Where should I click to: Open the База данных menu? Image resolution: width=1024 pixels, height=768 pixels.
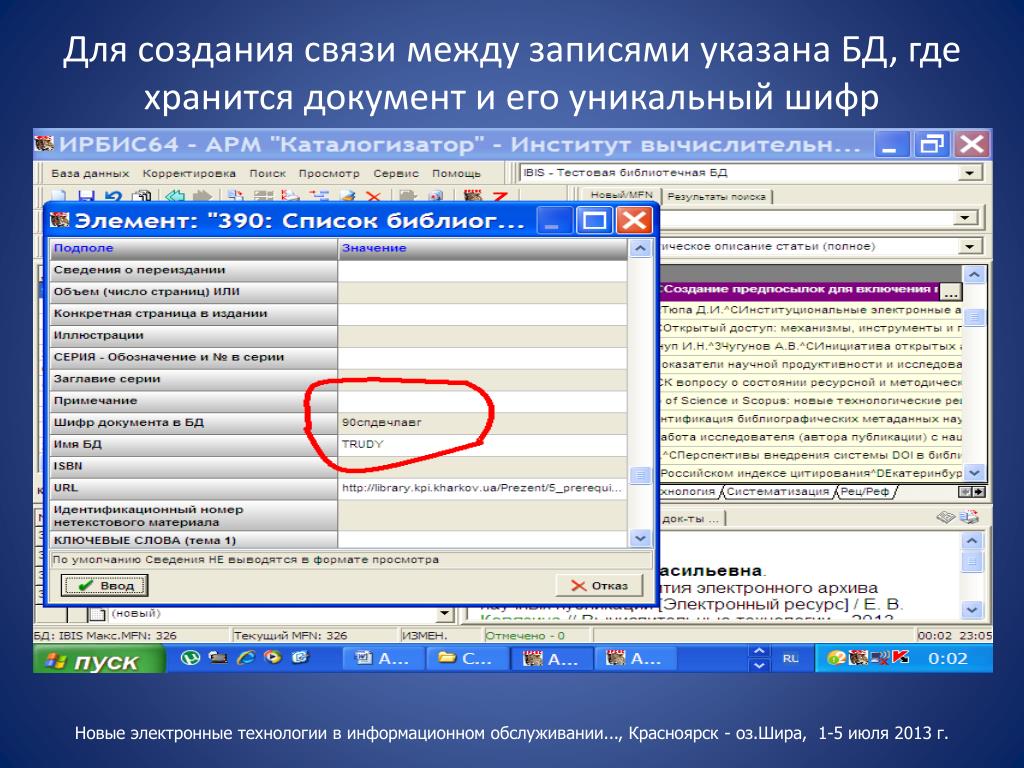[90, 173]
